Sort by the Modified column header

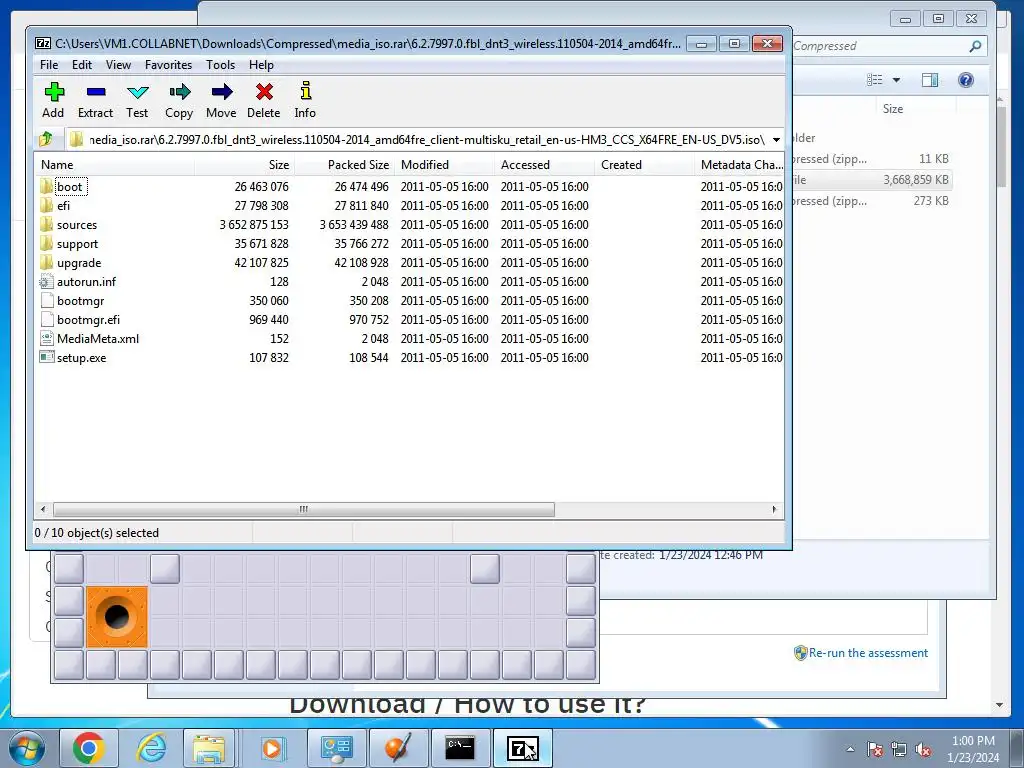(x=444, y=165)
